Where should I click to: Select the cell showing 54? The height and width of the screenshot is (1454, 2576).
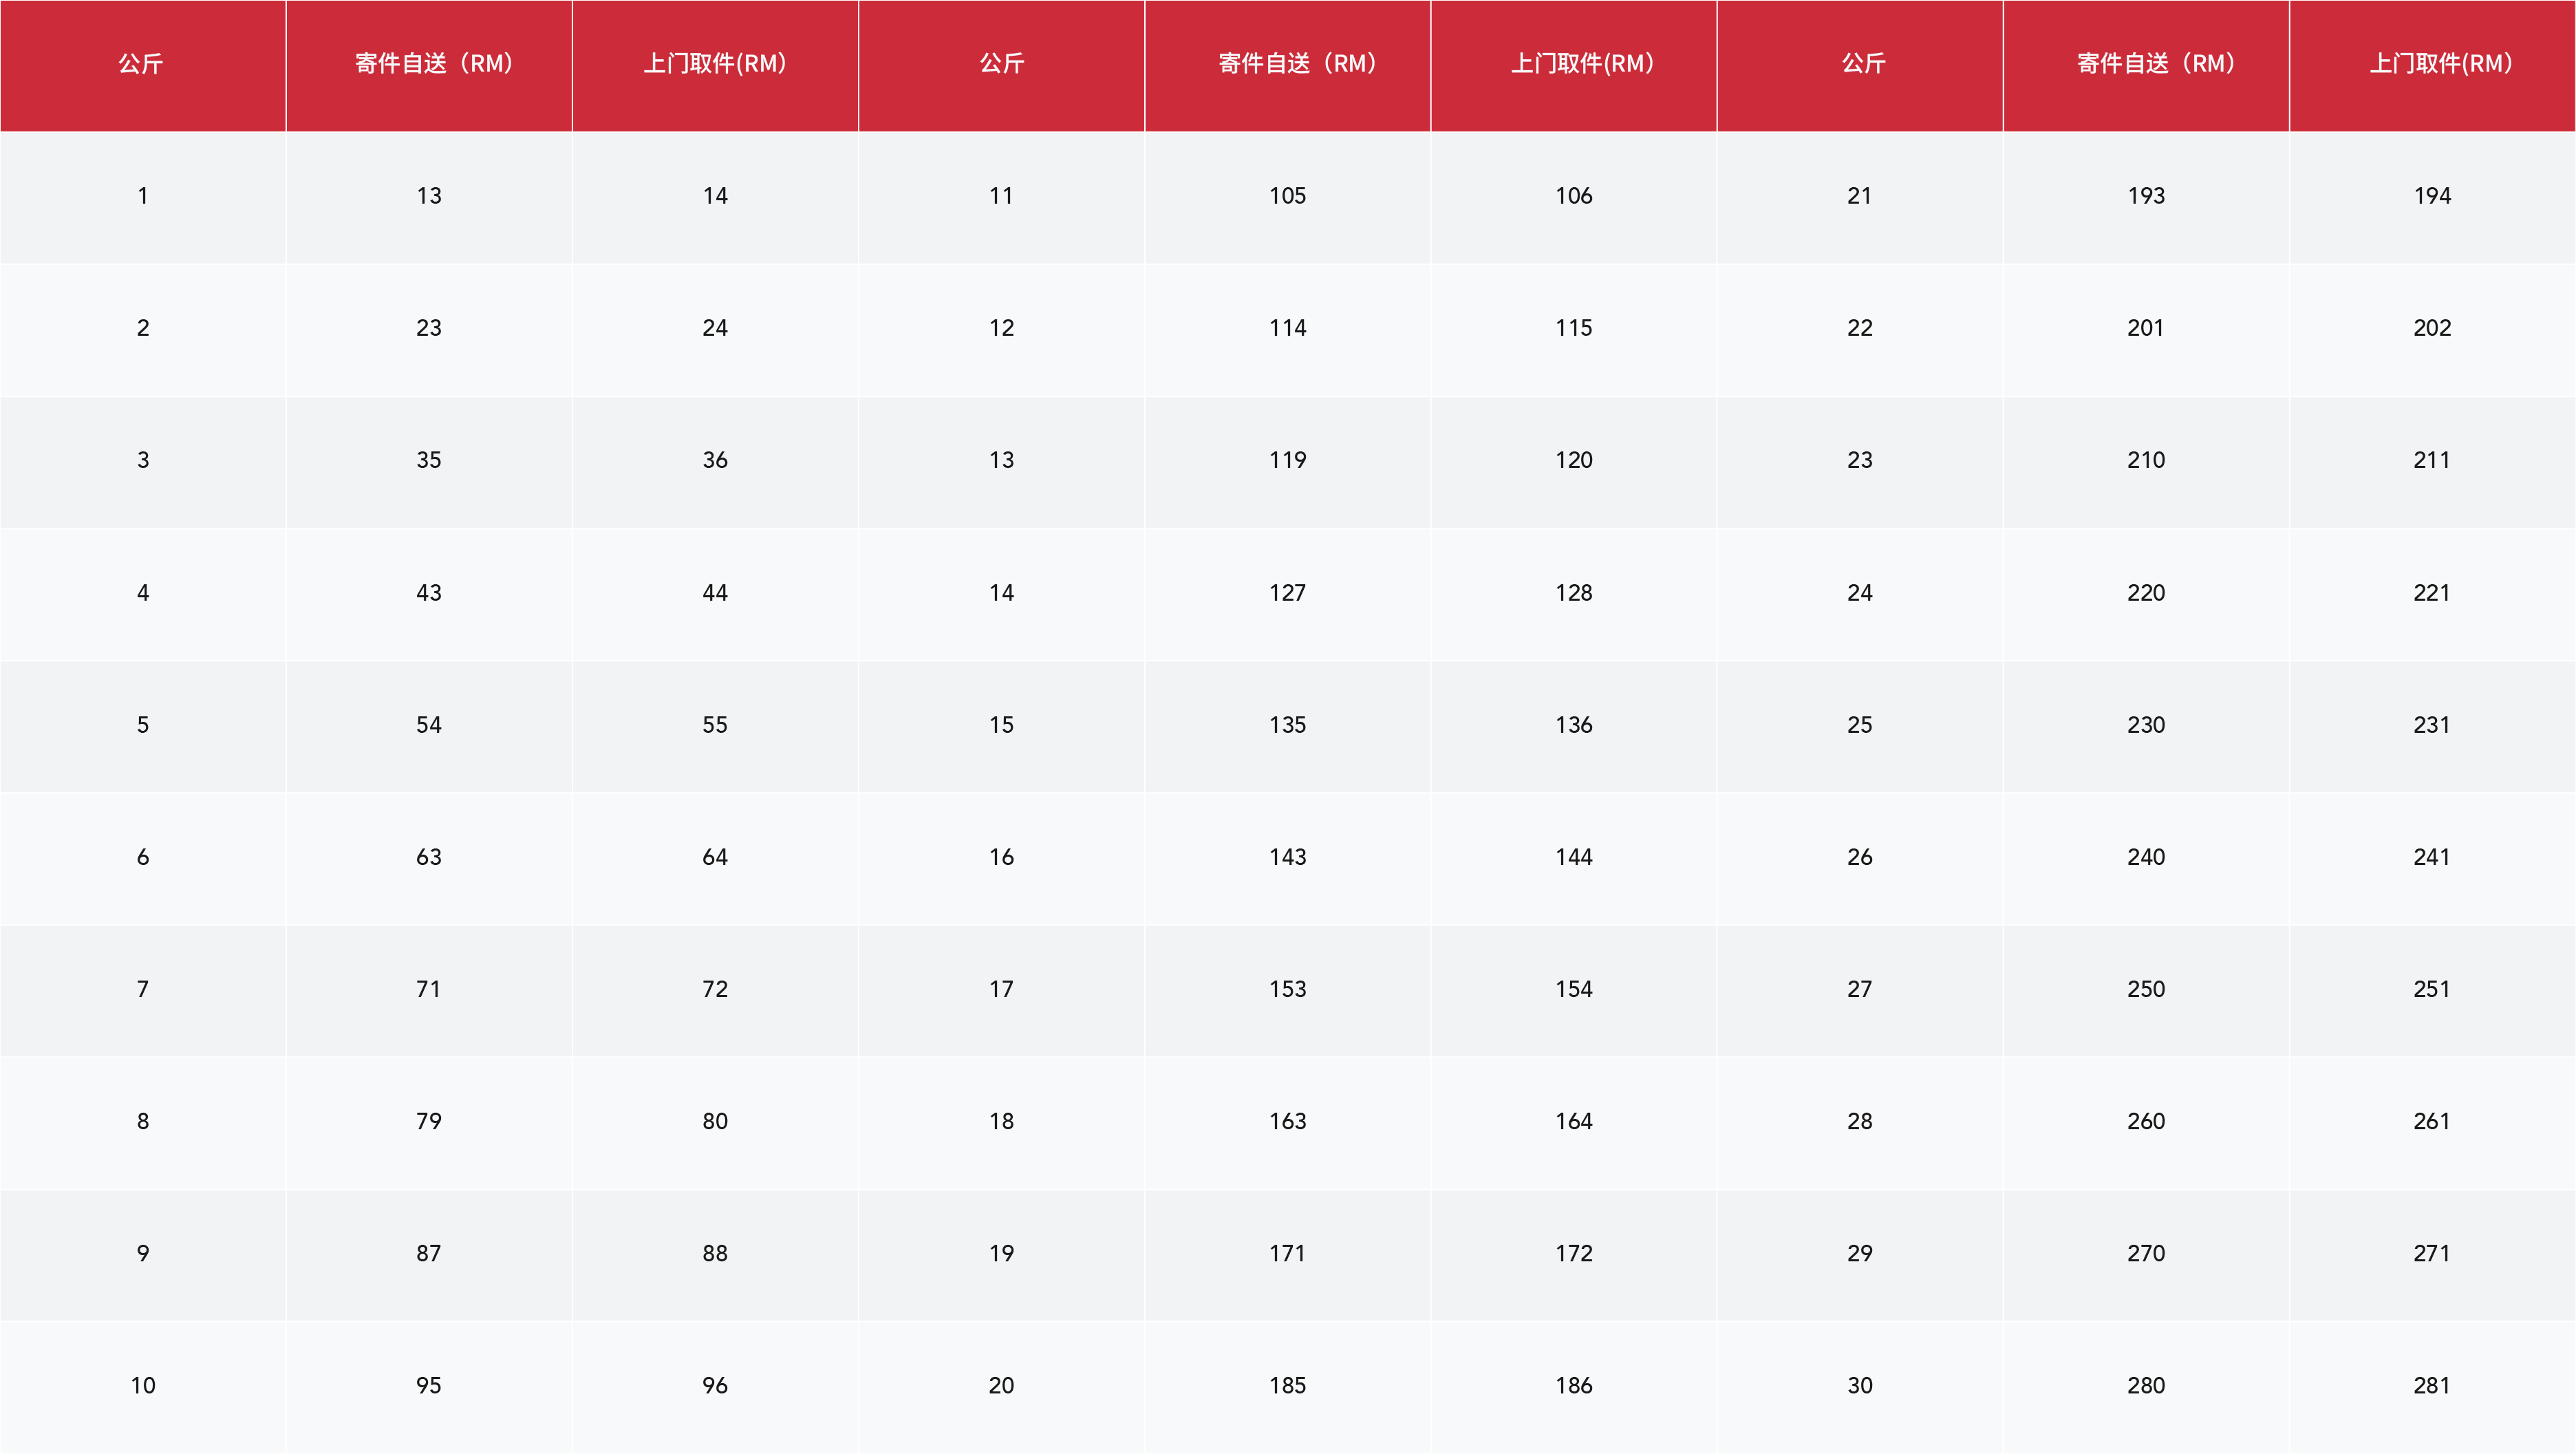pos(429,725)
